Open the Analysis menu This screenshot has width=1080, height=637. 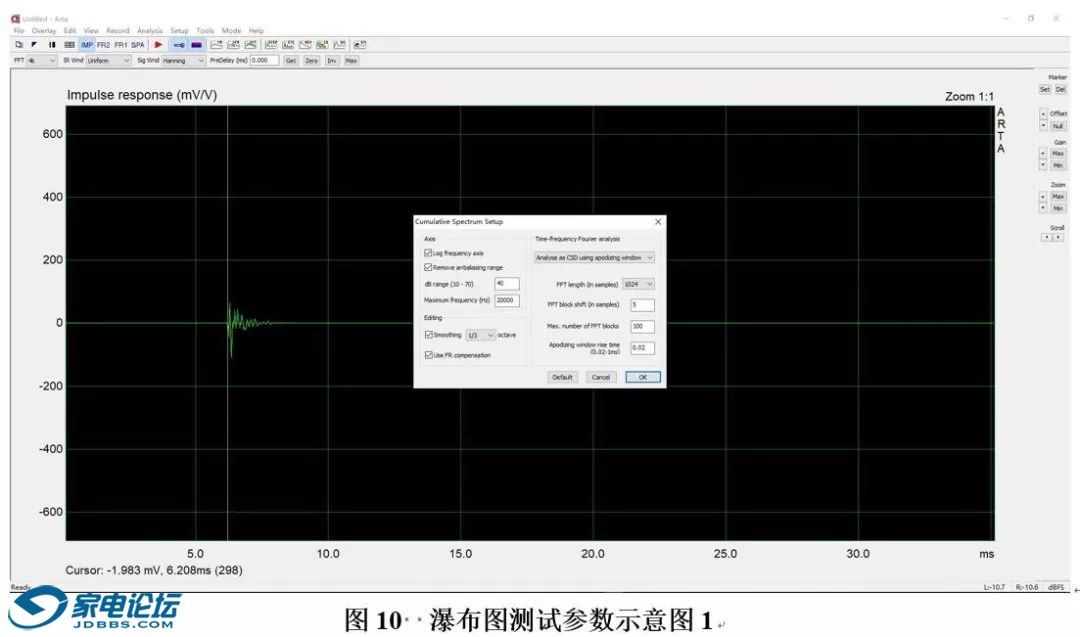click(149, 31)
